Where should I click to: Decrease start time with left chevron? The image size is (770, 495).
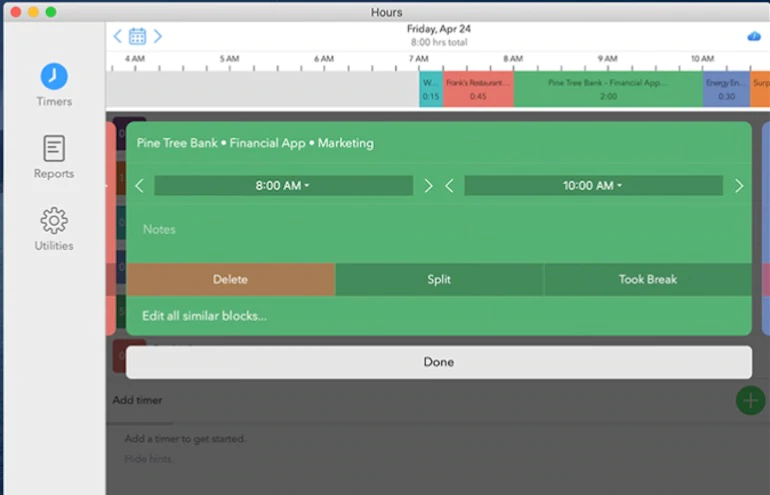click(139, 185)
